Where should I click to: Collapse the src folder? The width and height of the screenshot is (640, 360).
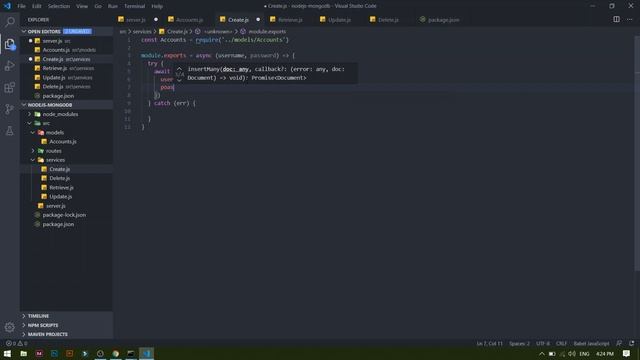[x=67, y=123]
